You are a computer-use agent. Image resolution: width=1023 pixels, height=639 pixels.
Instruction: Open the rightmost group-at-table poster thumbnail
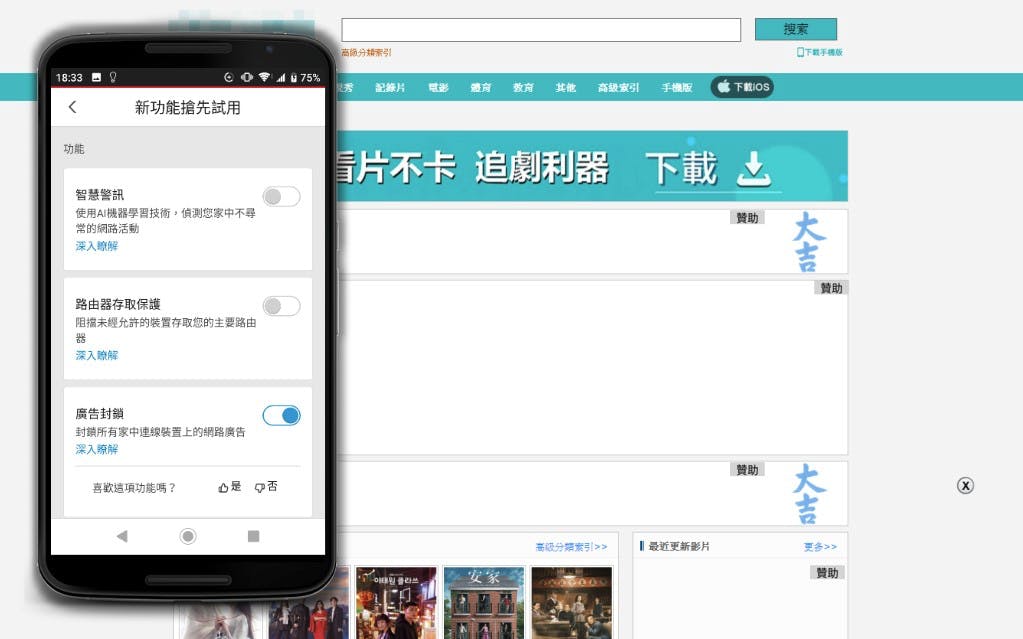[x=572, y=602]
